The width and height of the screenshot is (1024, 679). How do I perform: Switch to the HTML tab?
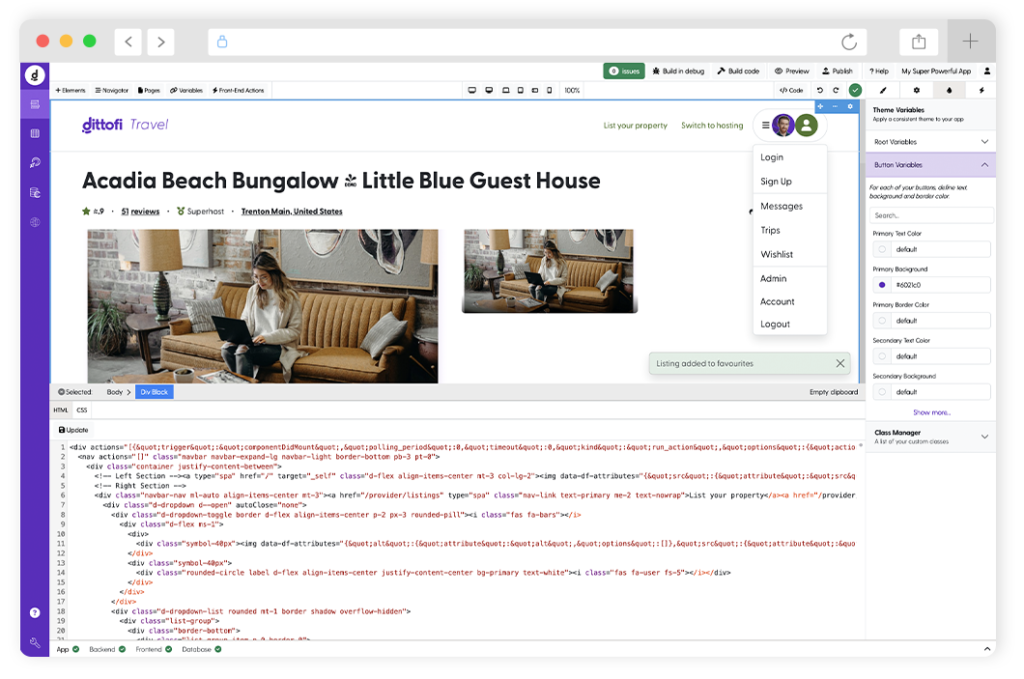pos(61,410)
